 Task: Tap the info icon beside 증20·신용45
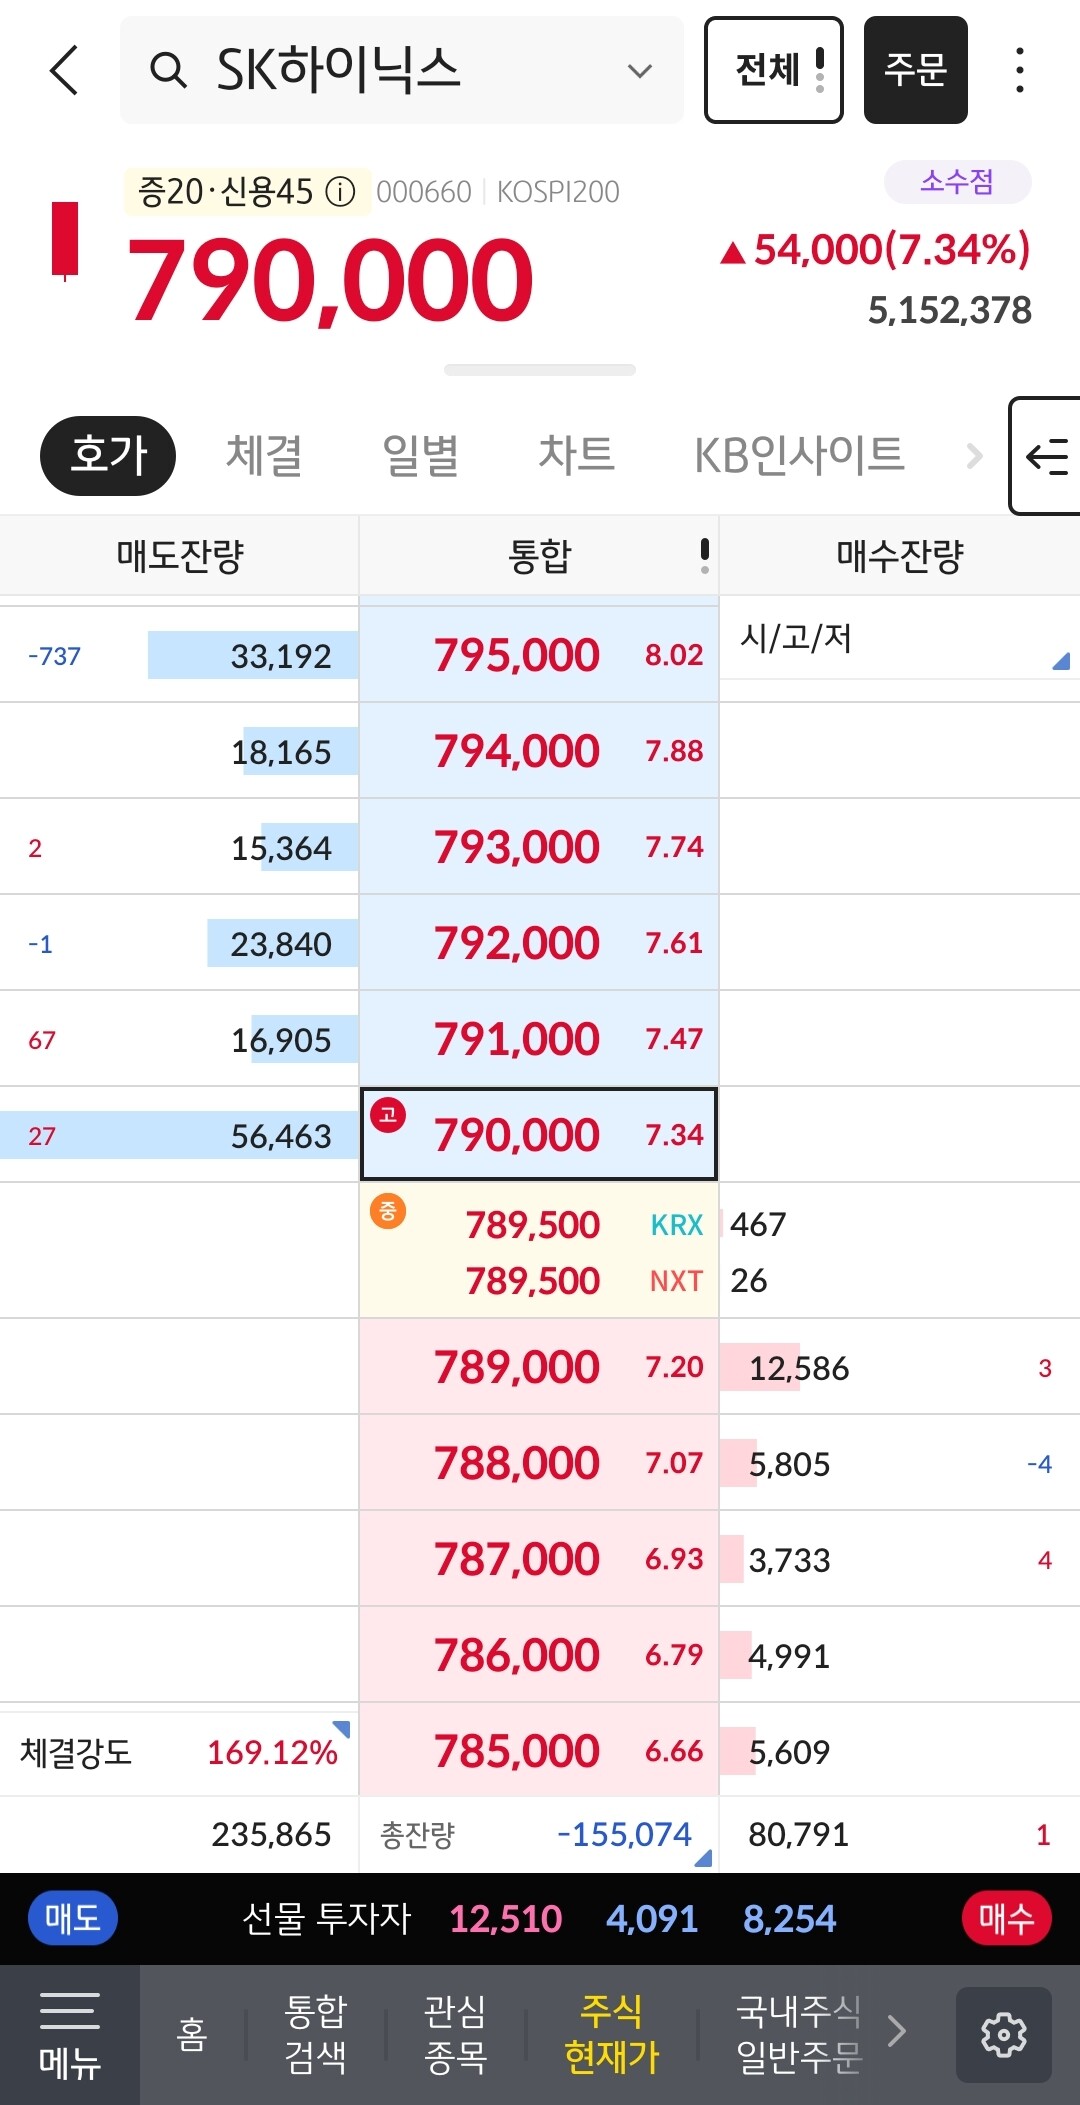tap(341, 191)
